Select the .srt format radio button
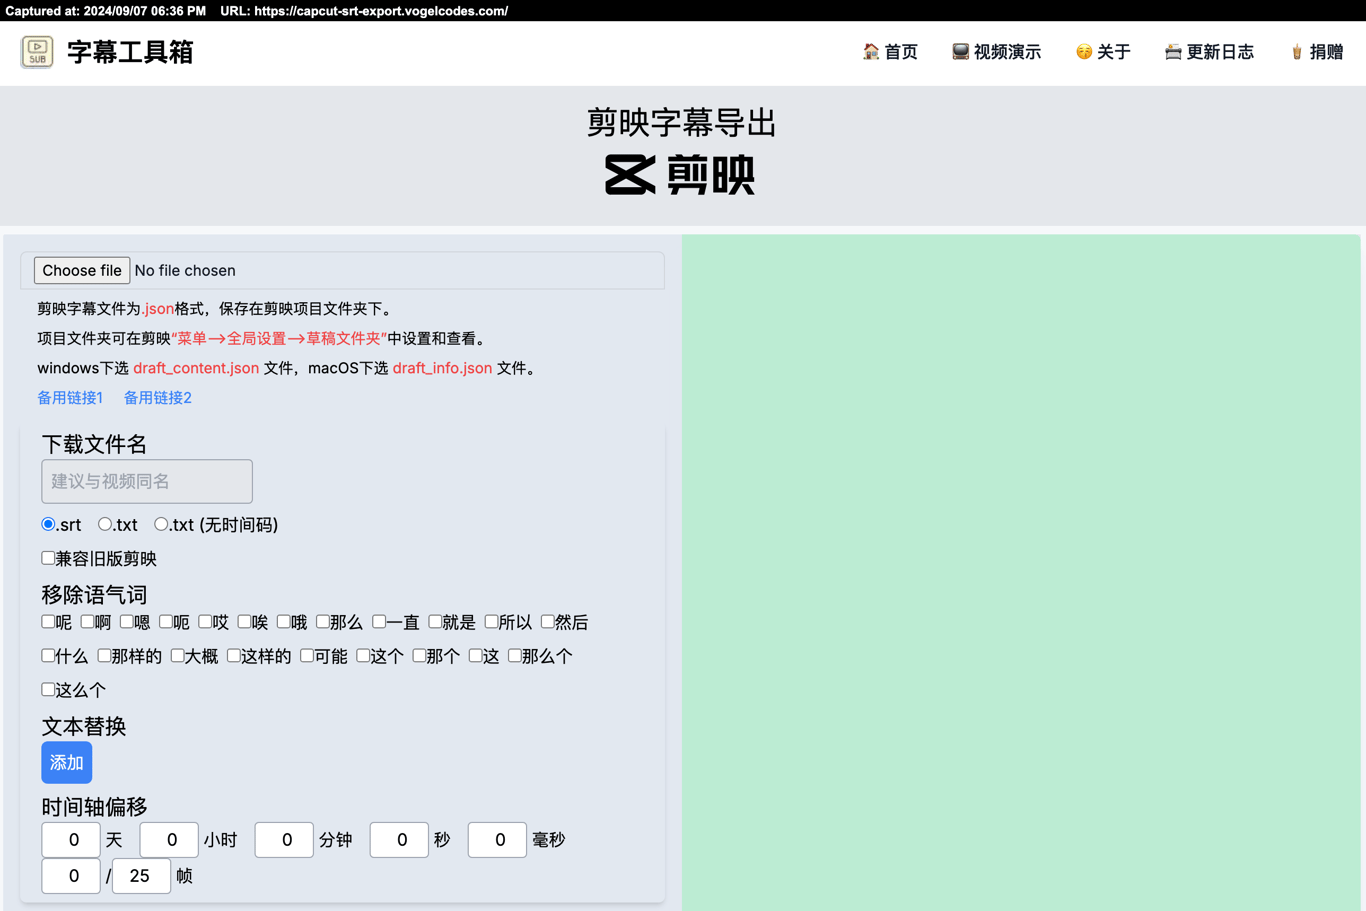1366x911 pixels. [48, 524]
